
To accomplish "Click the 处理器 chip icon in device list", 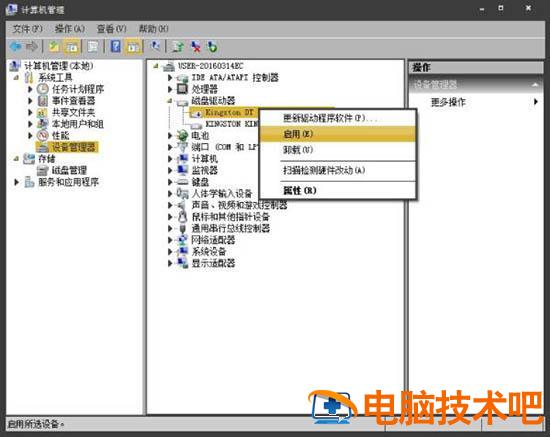I will tap(182, 89).
